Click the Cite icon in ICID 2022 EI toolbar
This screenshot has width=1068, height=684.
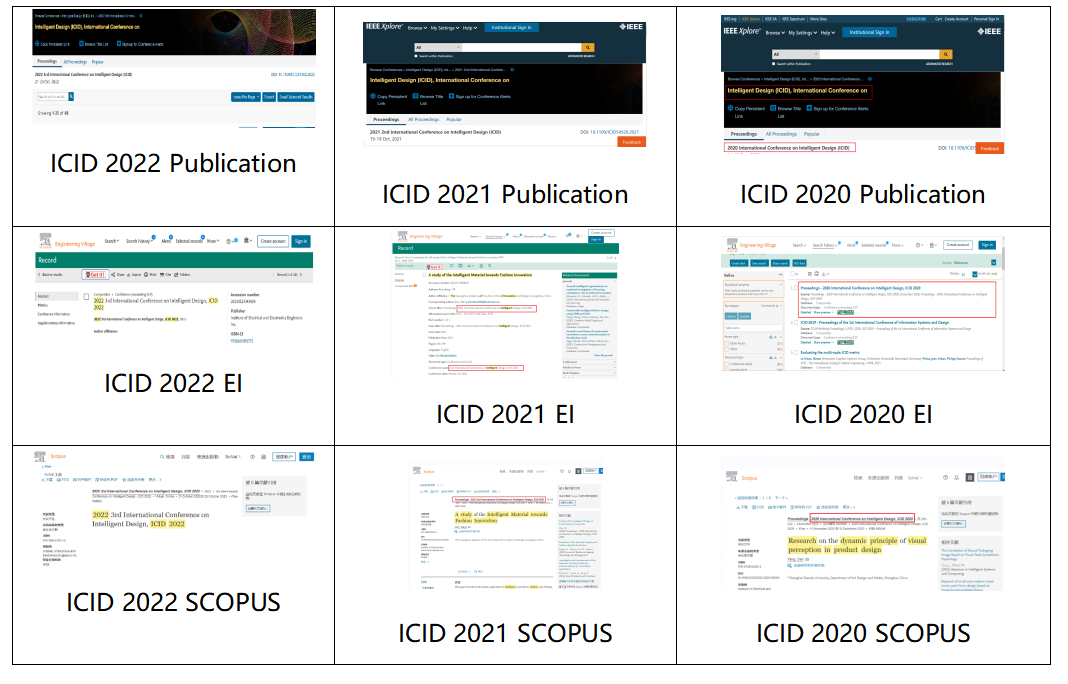click(x=161, y=275)
